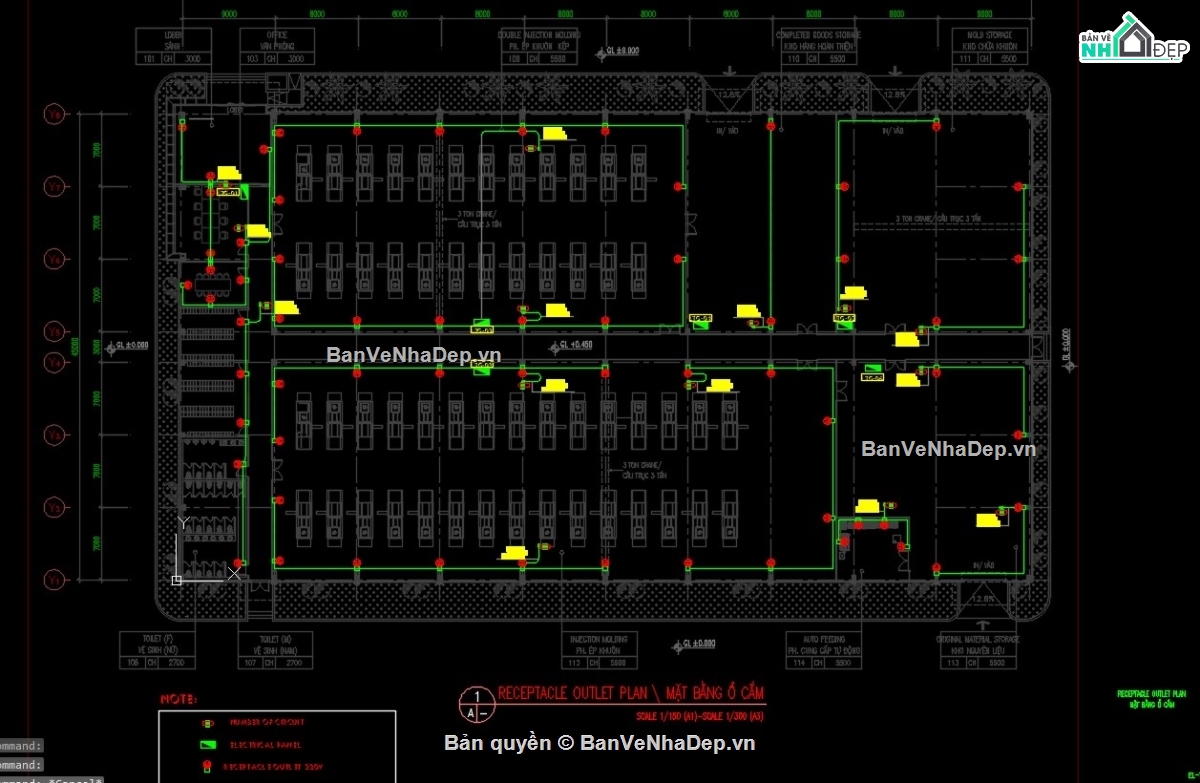Click the drawing number 1 title bubble
1200x783 pixels.
coord(478,703)
